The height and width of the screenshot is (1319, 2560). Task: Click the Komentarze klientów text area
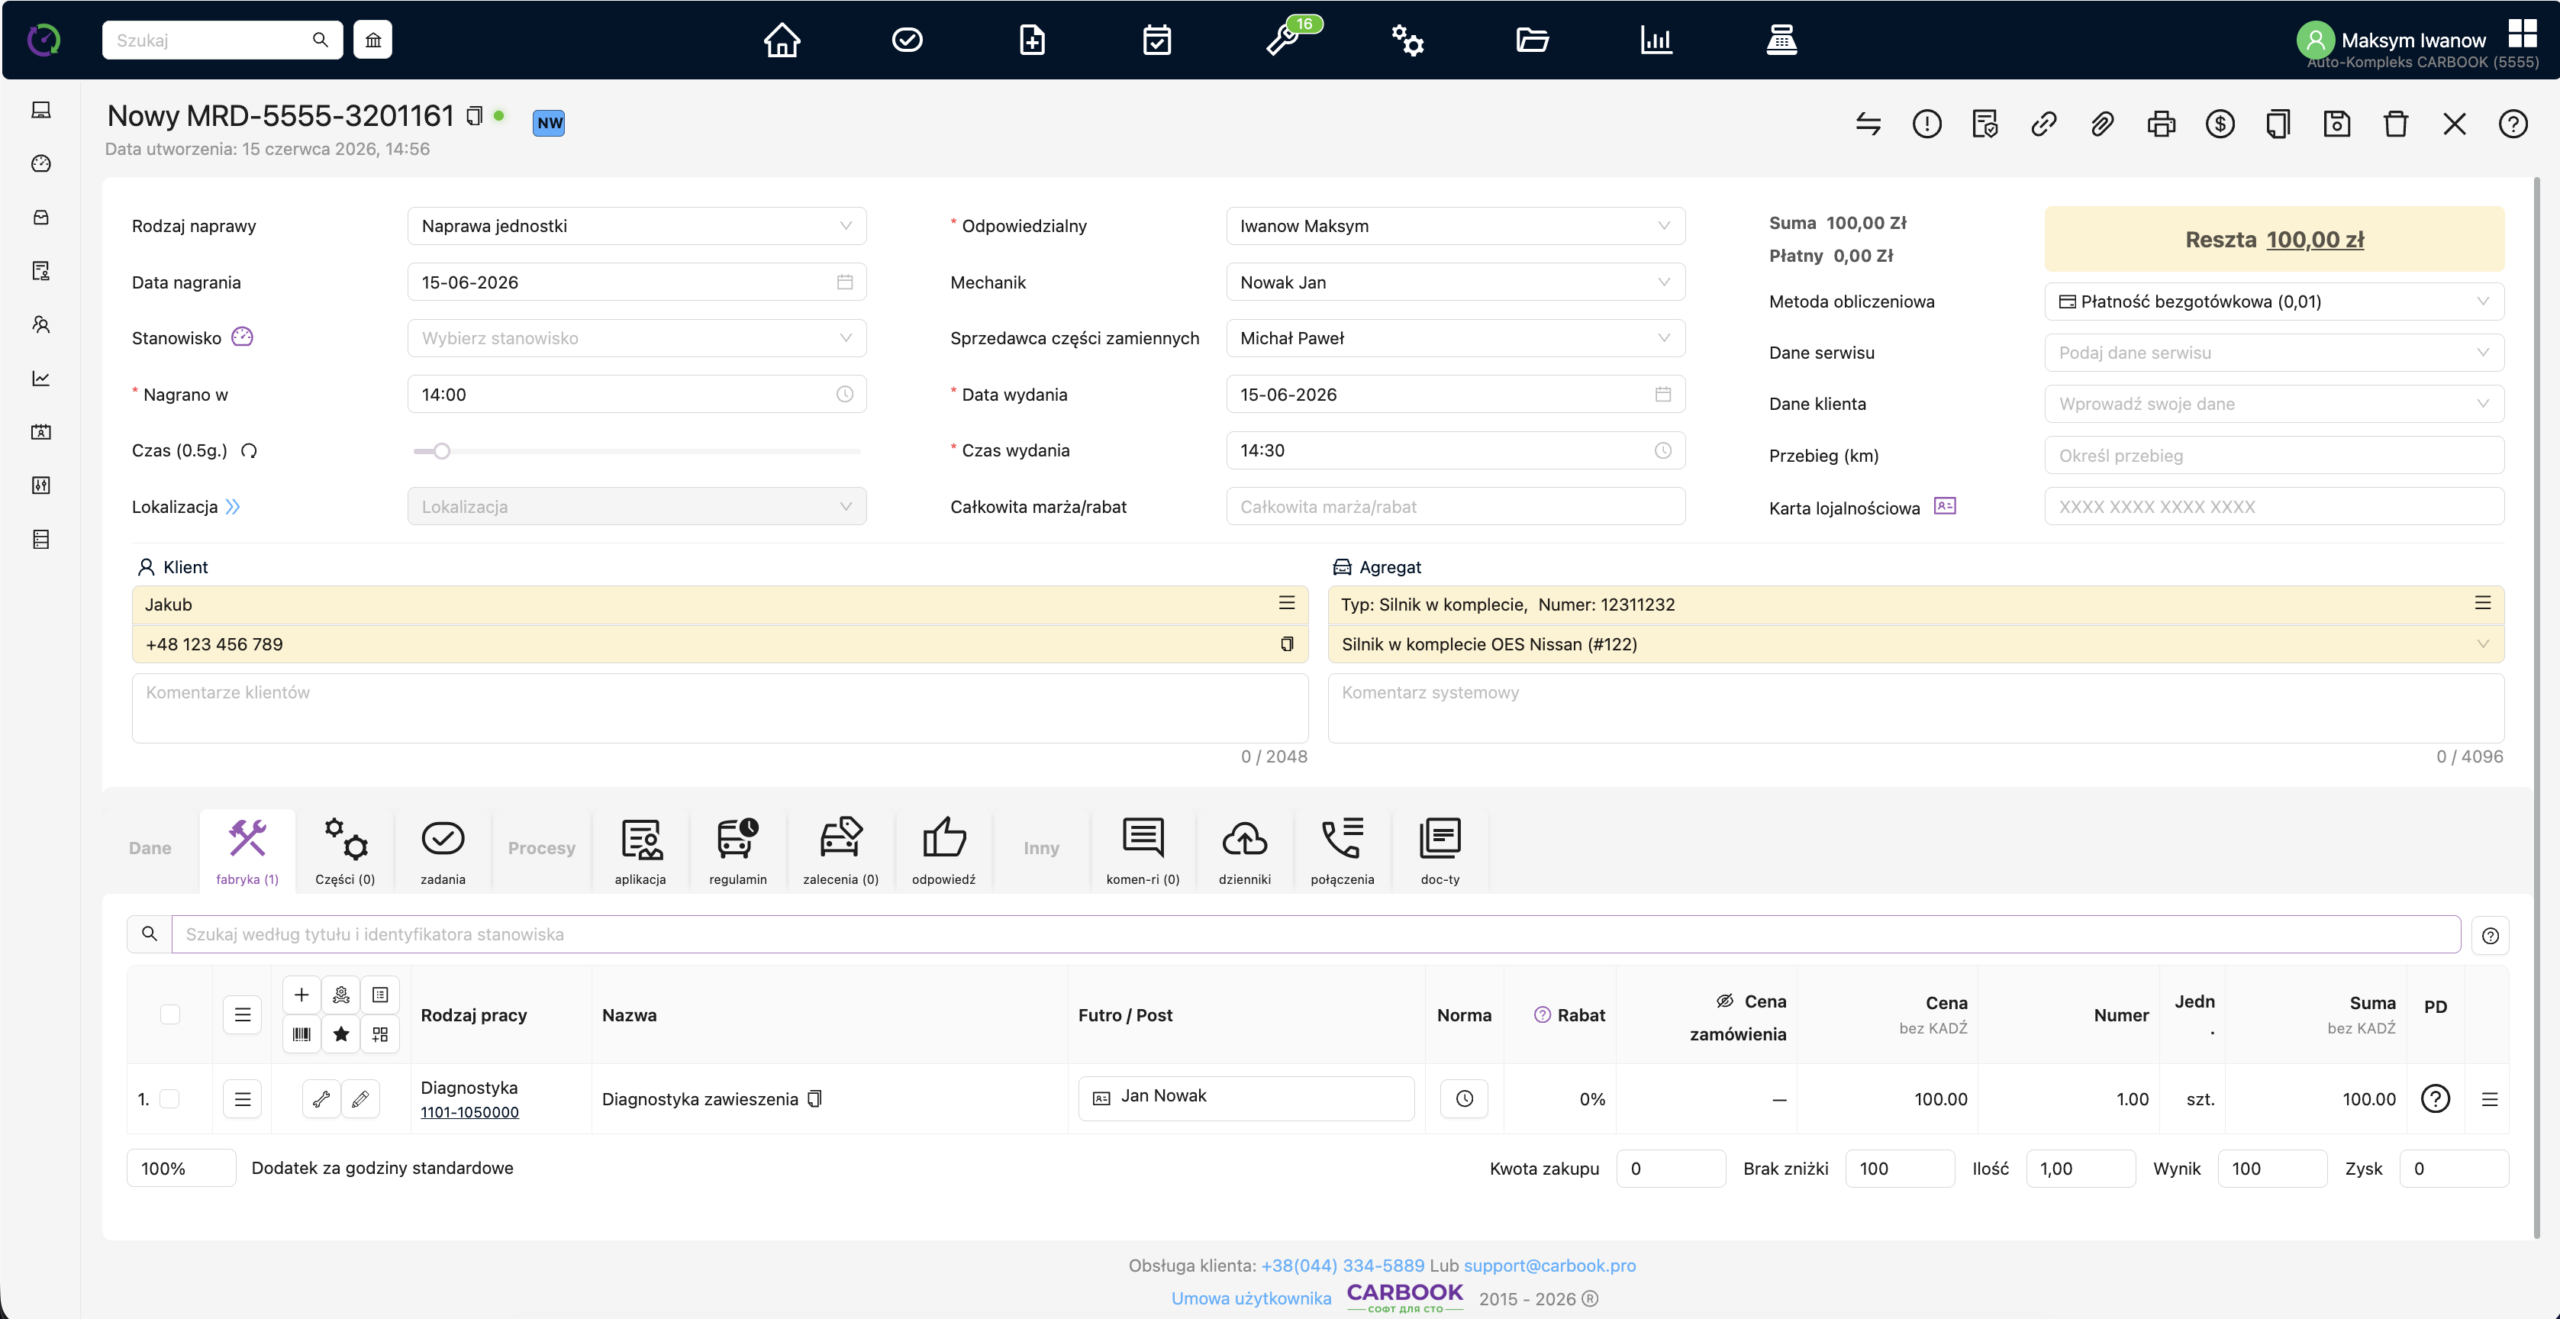tap(720, 708)
